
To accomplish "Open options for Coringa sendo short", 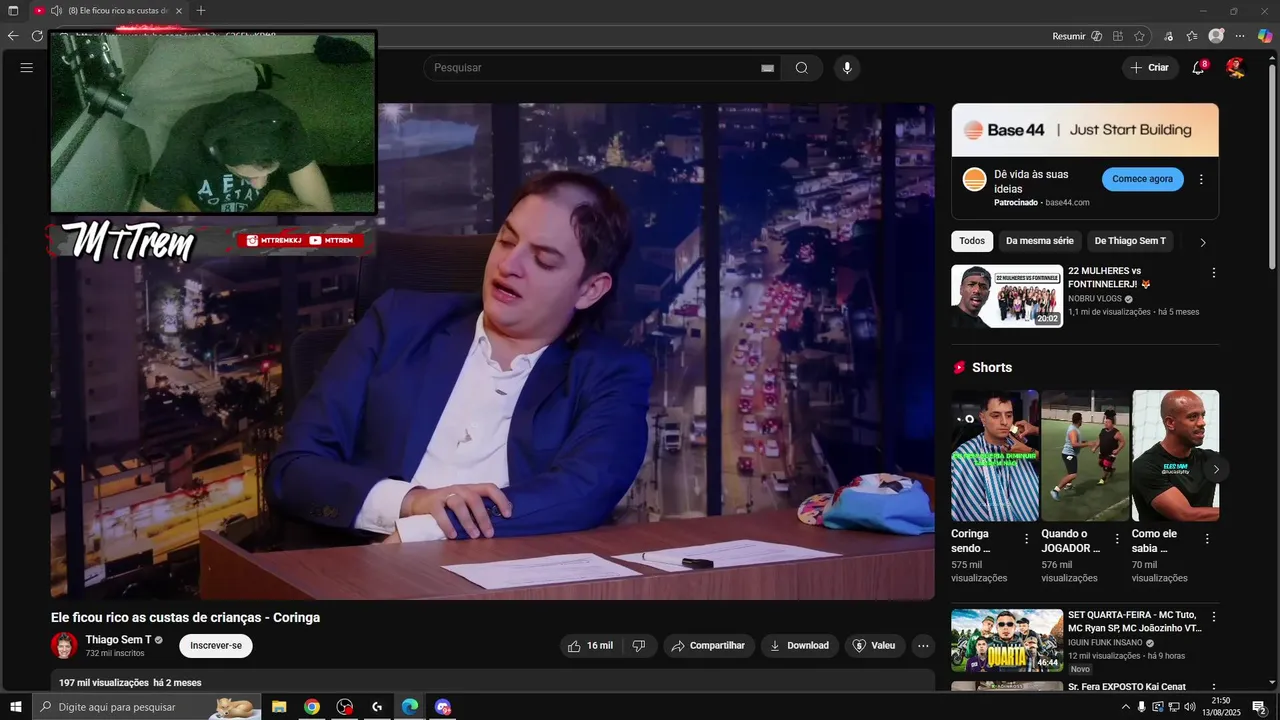I will [1026, 539].
